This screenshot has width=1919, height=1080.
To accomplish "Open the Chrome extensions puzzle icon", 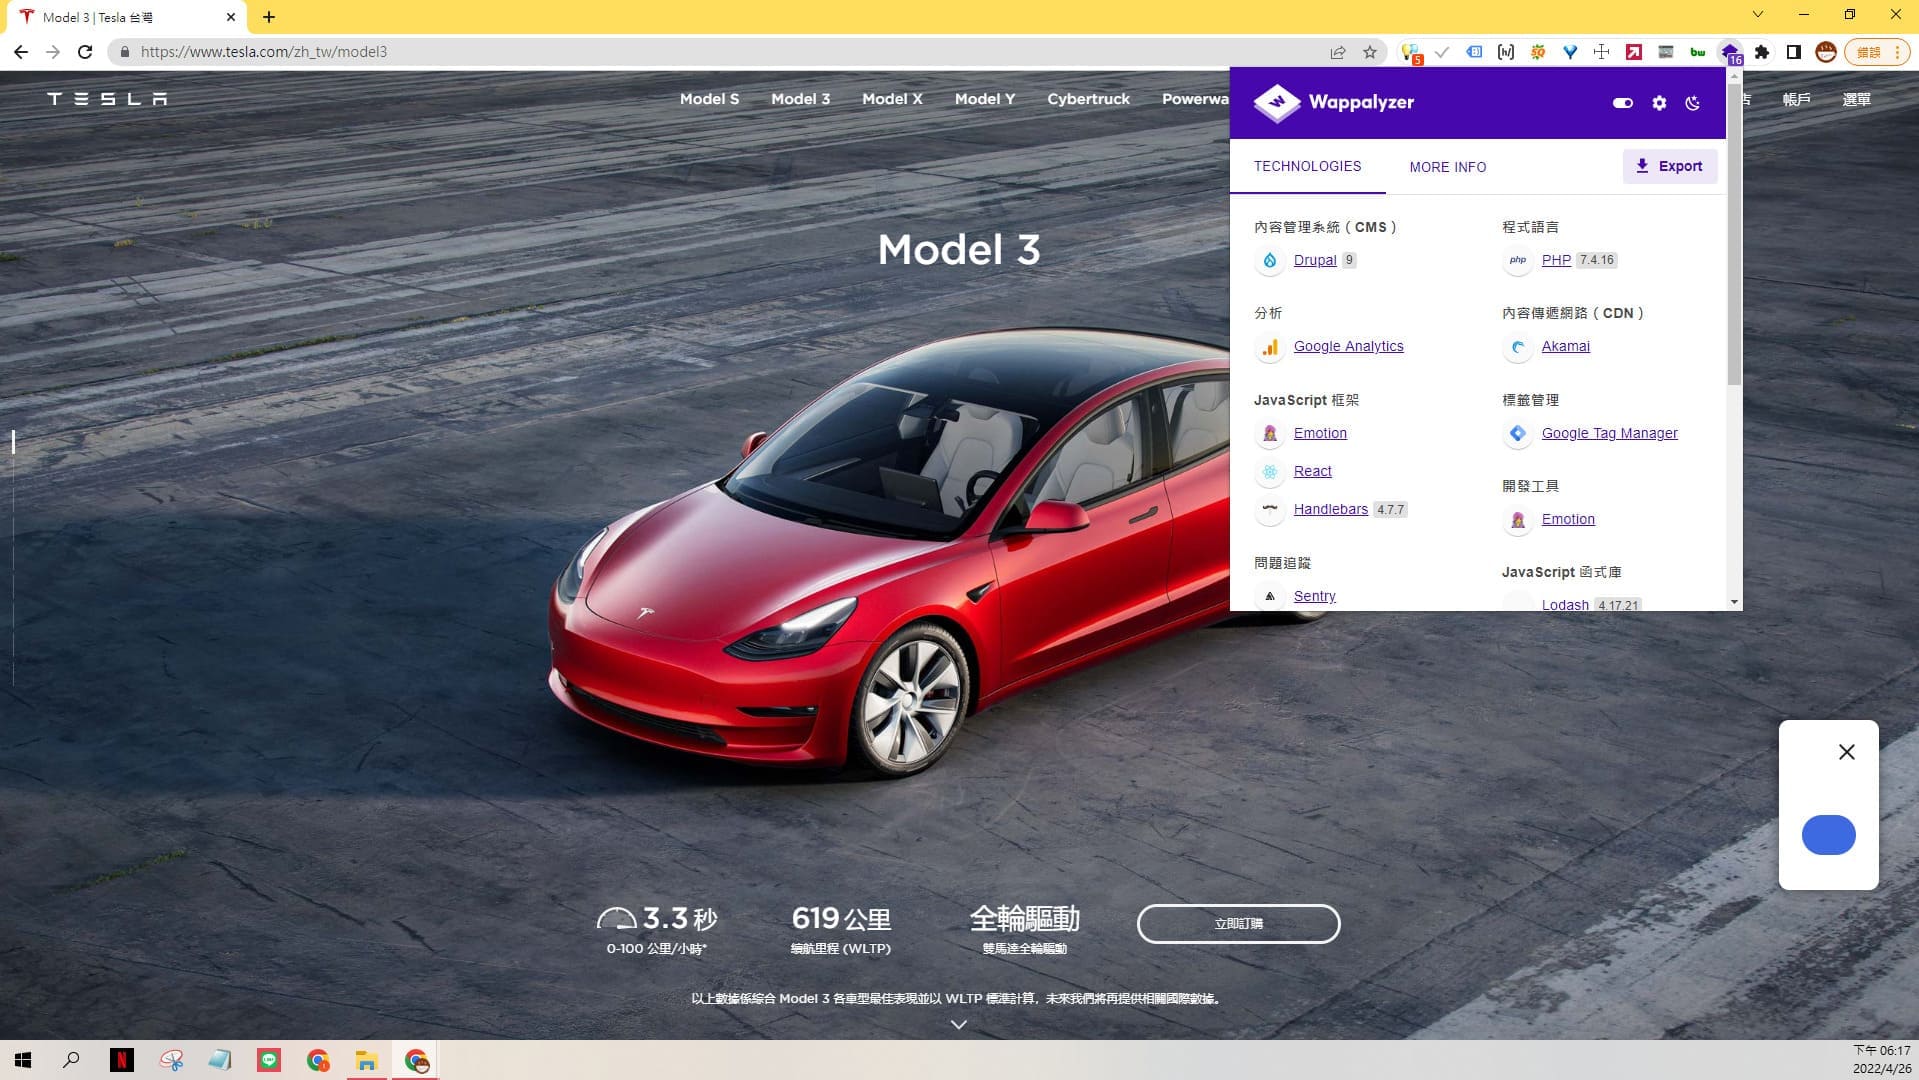I will click(x=1762, y=52).
